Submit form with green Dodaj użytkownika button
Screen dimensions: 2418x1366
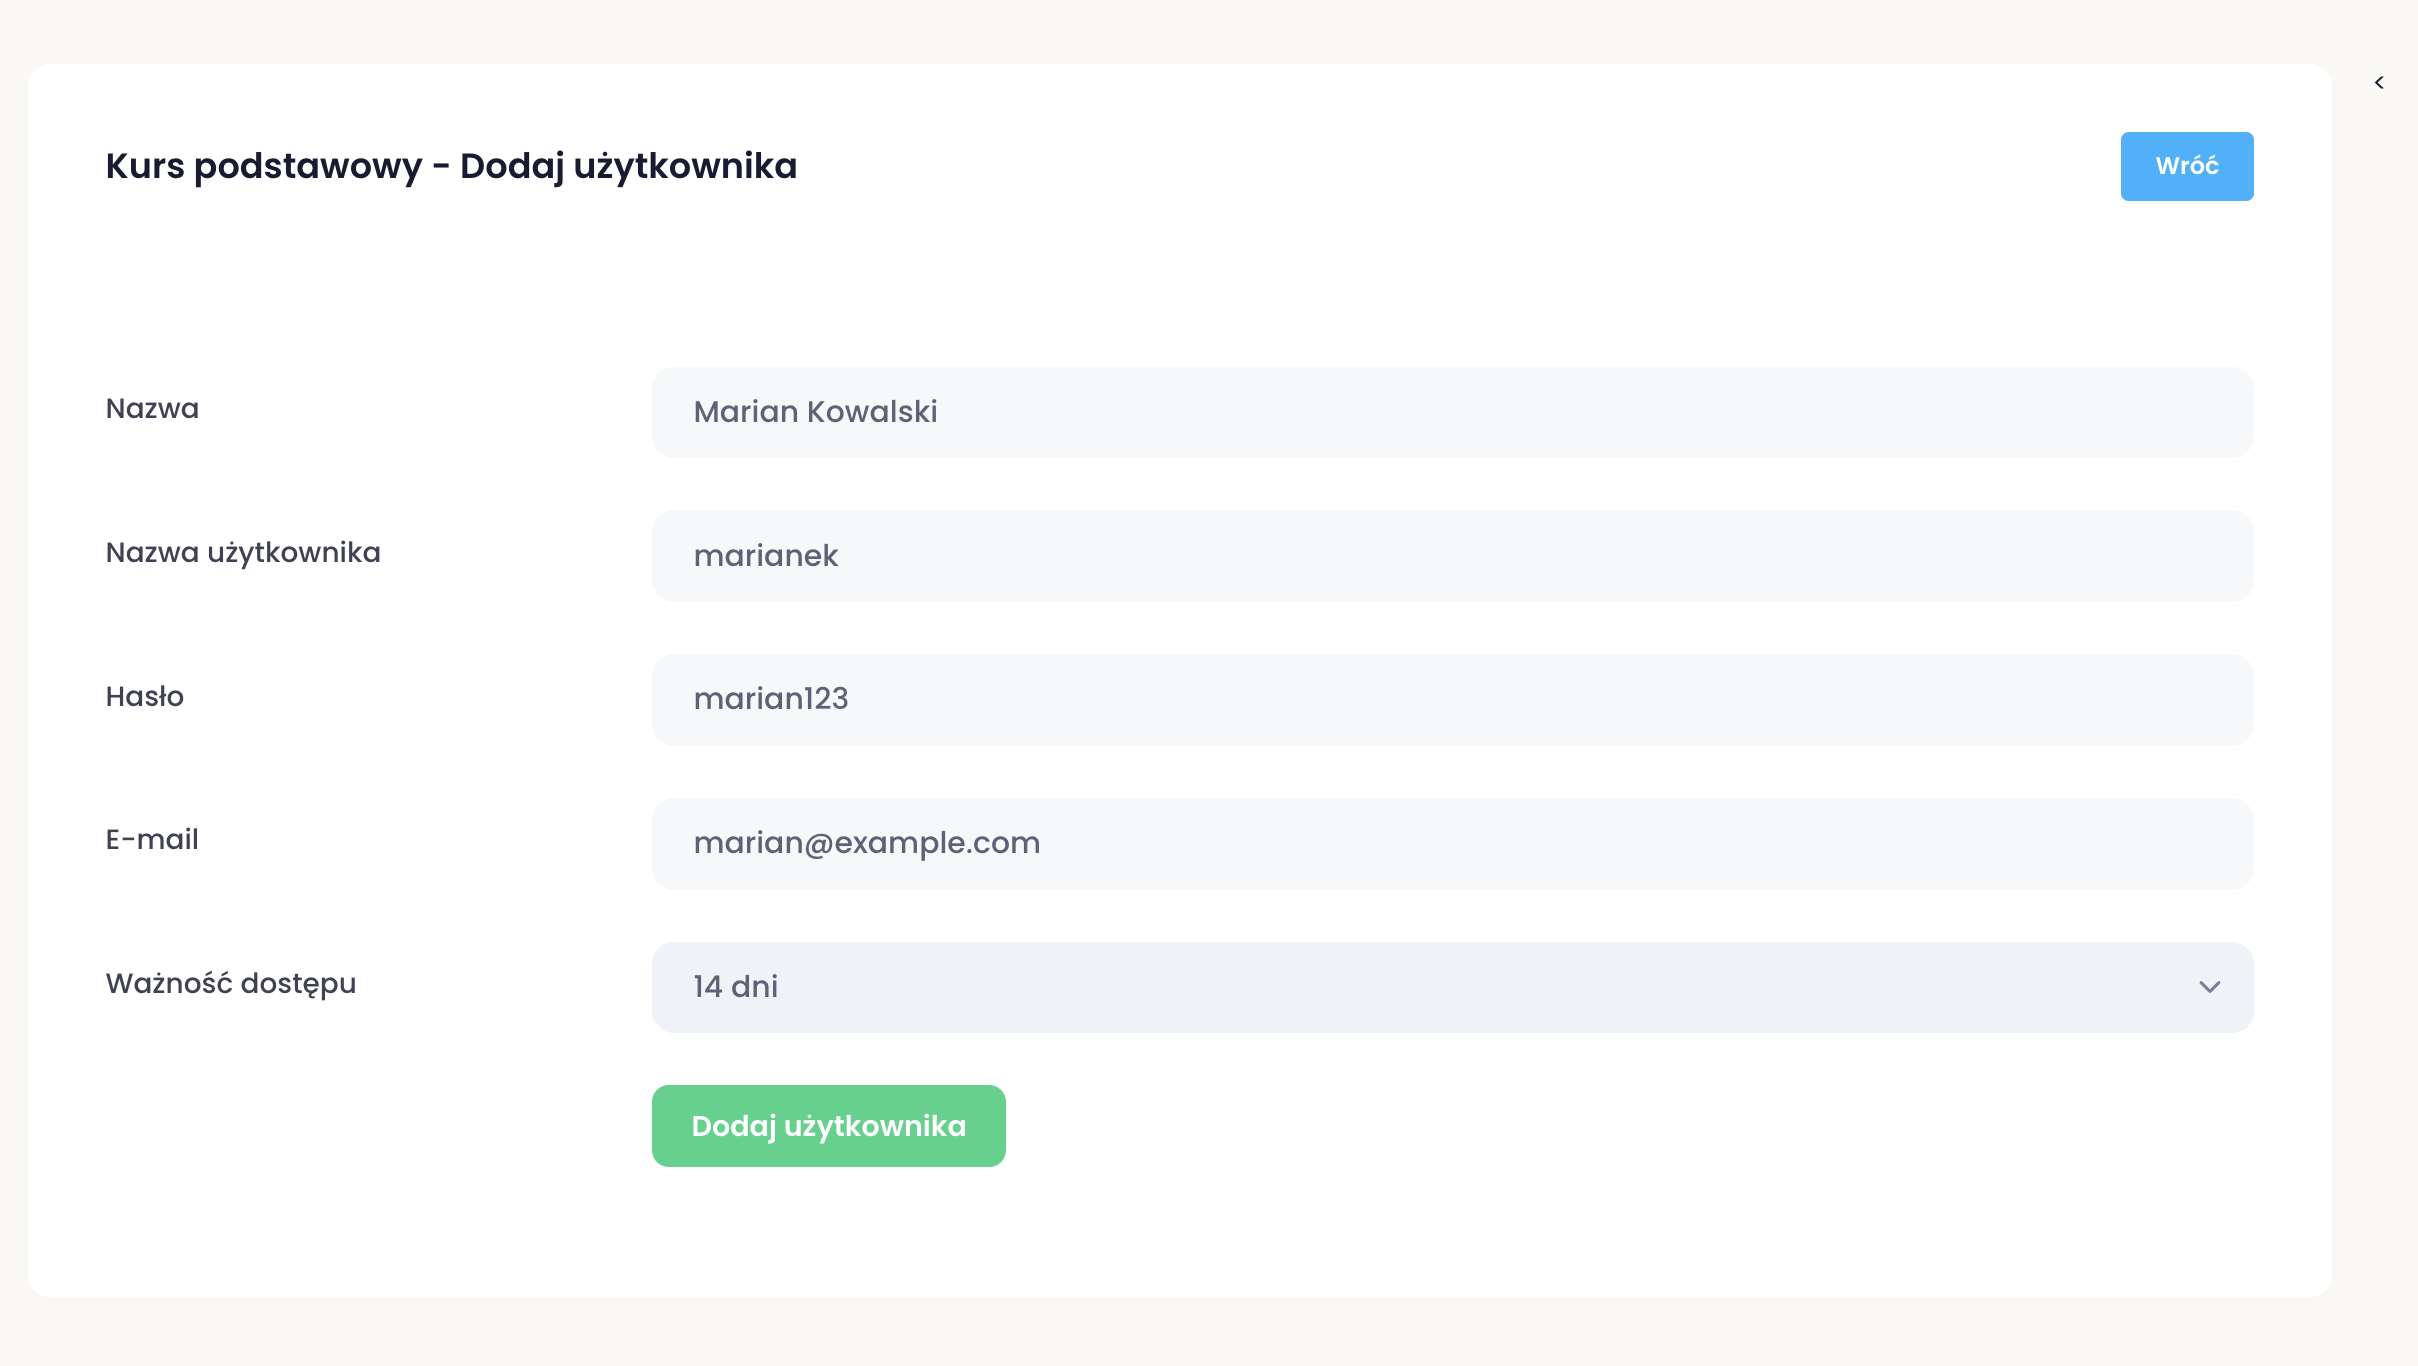click(828, 1126)
